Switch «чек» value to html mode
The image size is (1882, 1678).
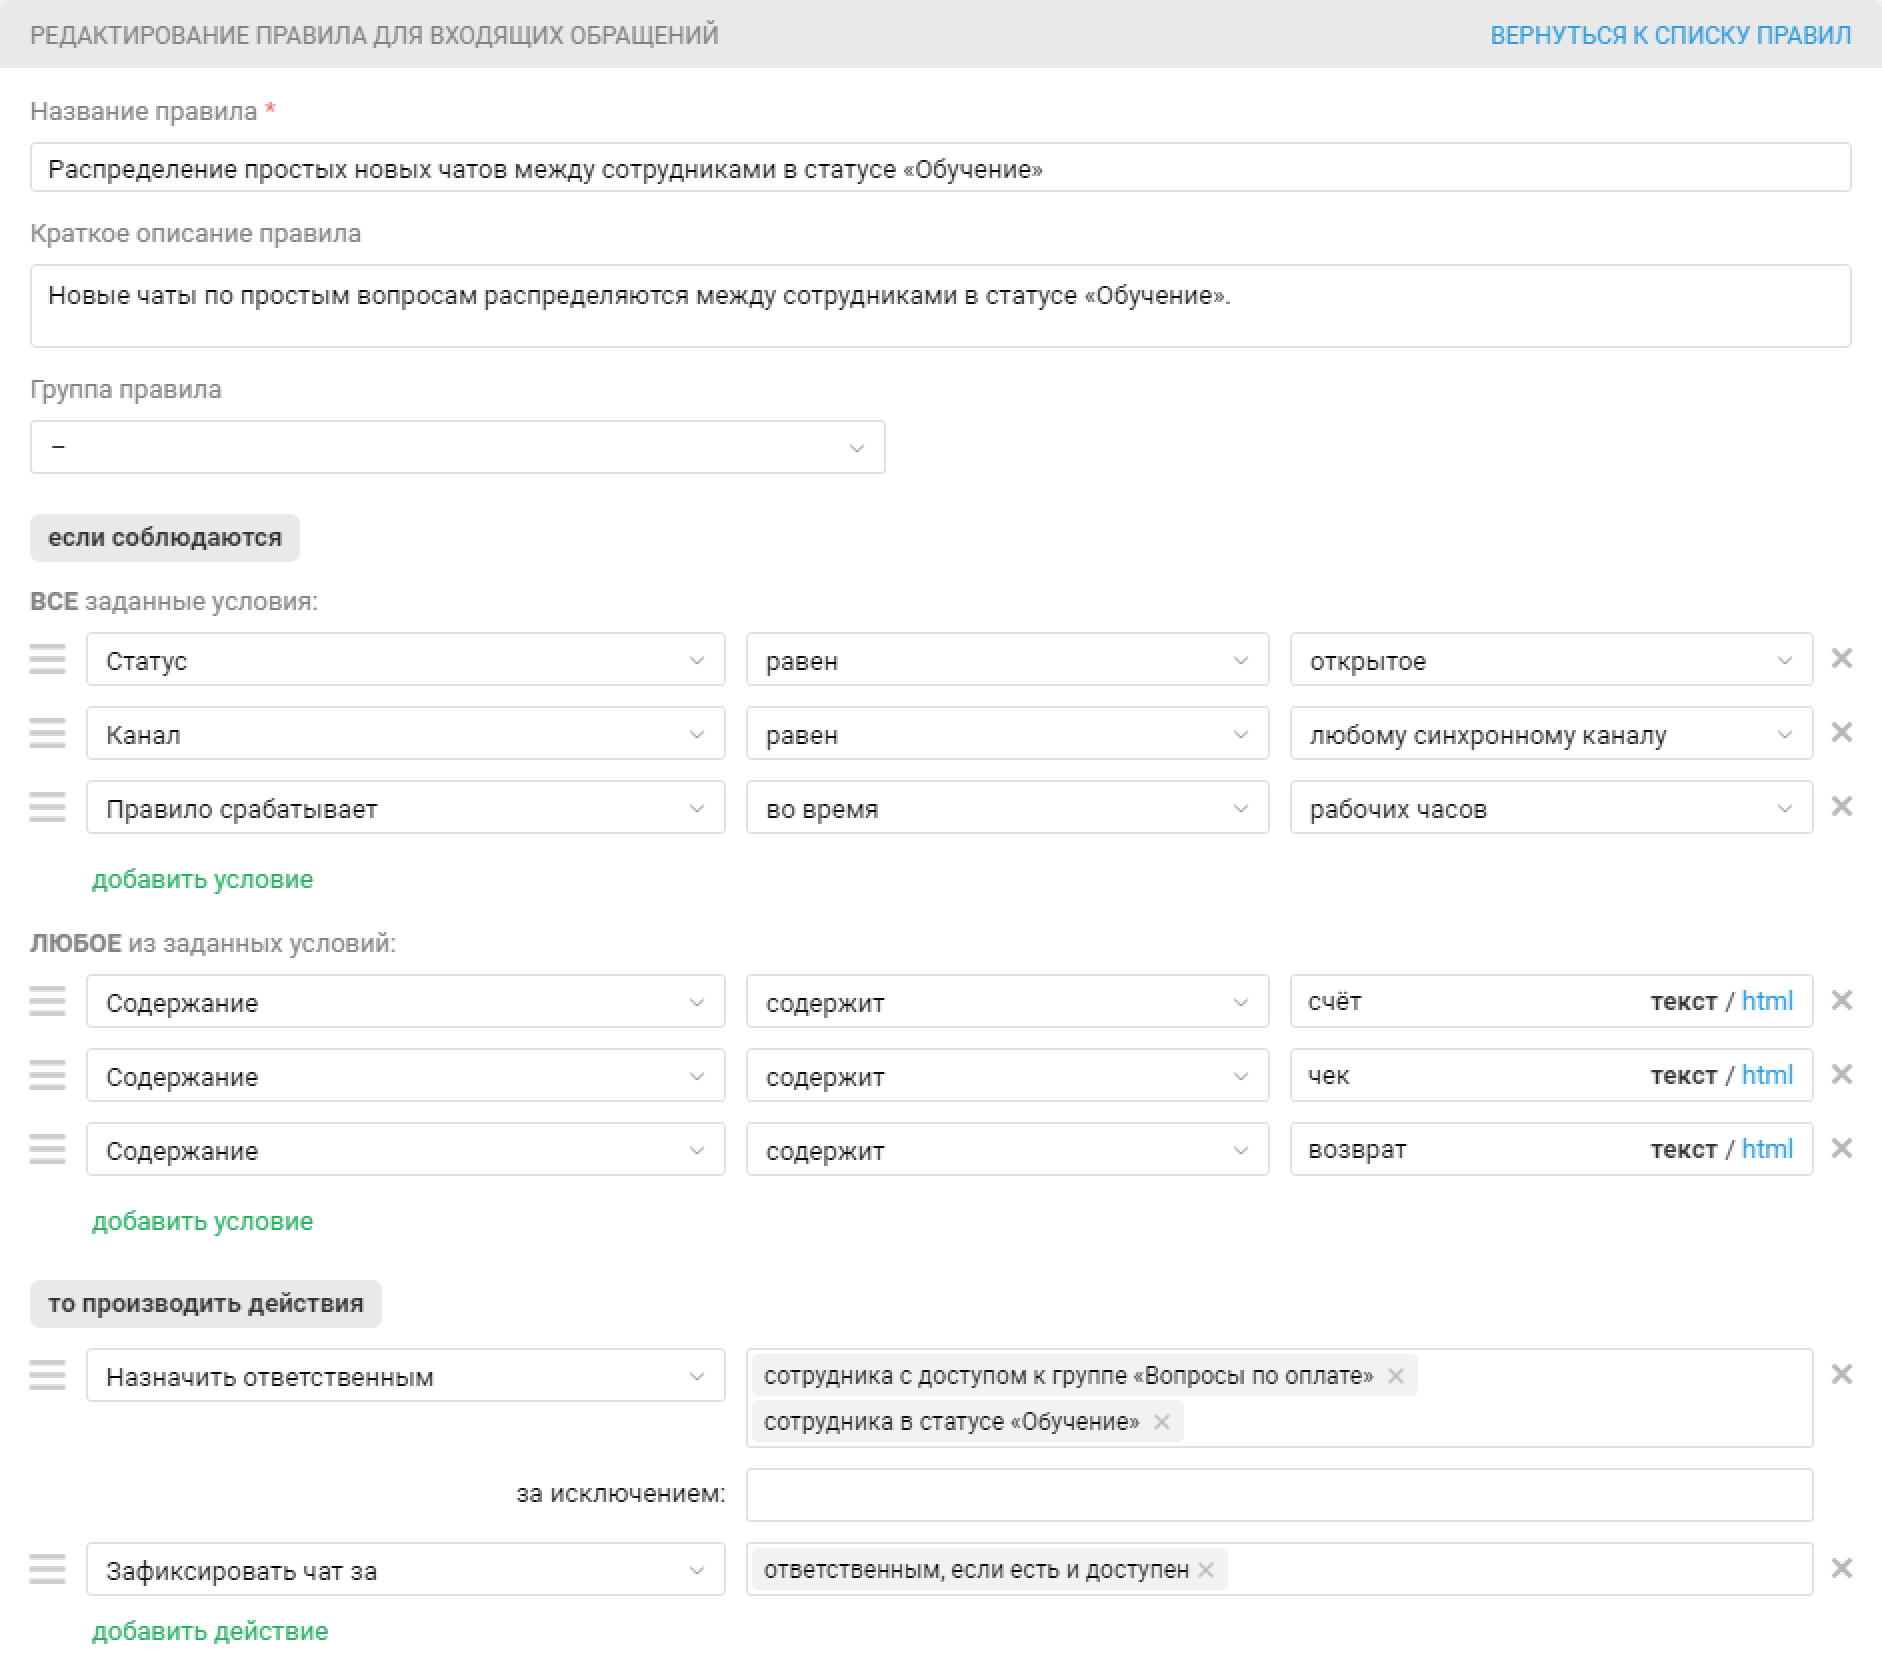point(1767,1075)
